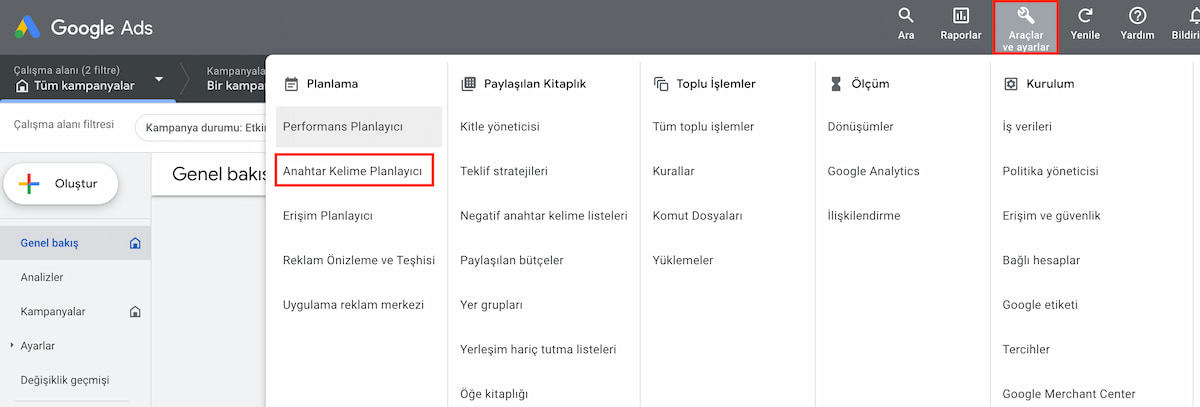Click the Toplu İşlemler copy icon

660,84
